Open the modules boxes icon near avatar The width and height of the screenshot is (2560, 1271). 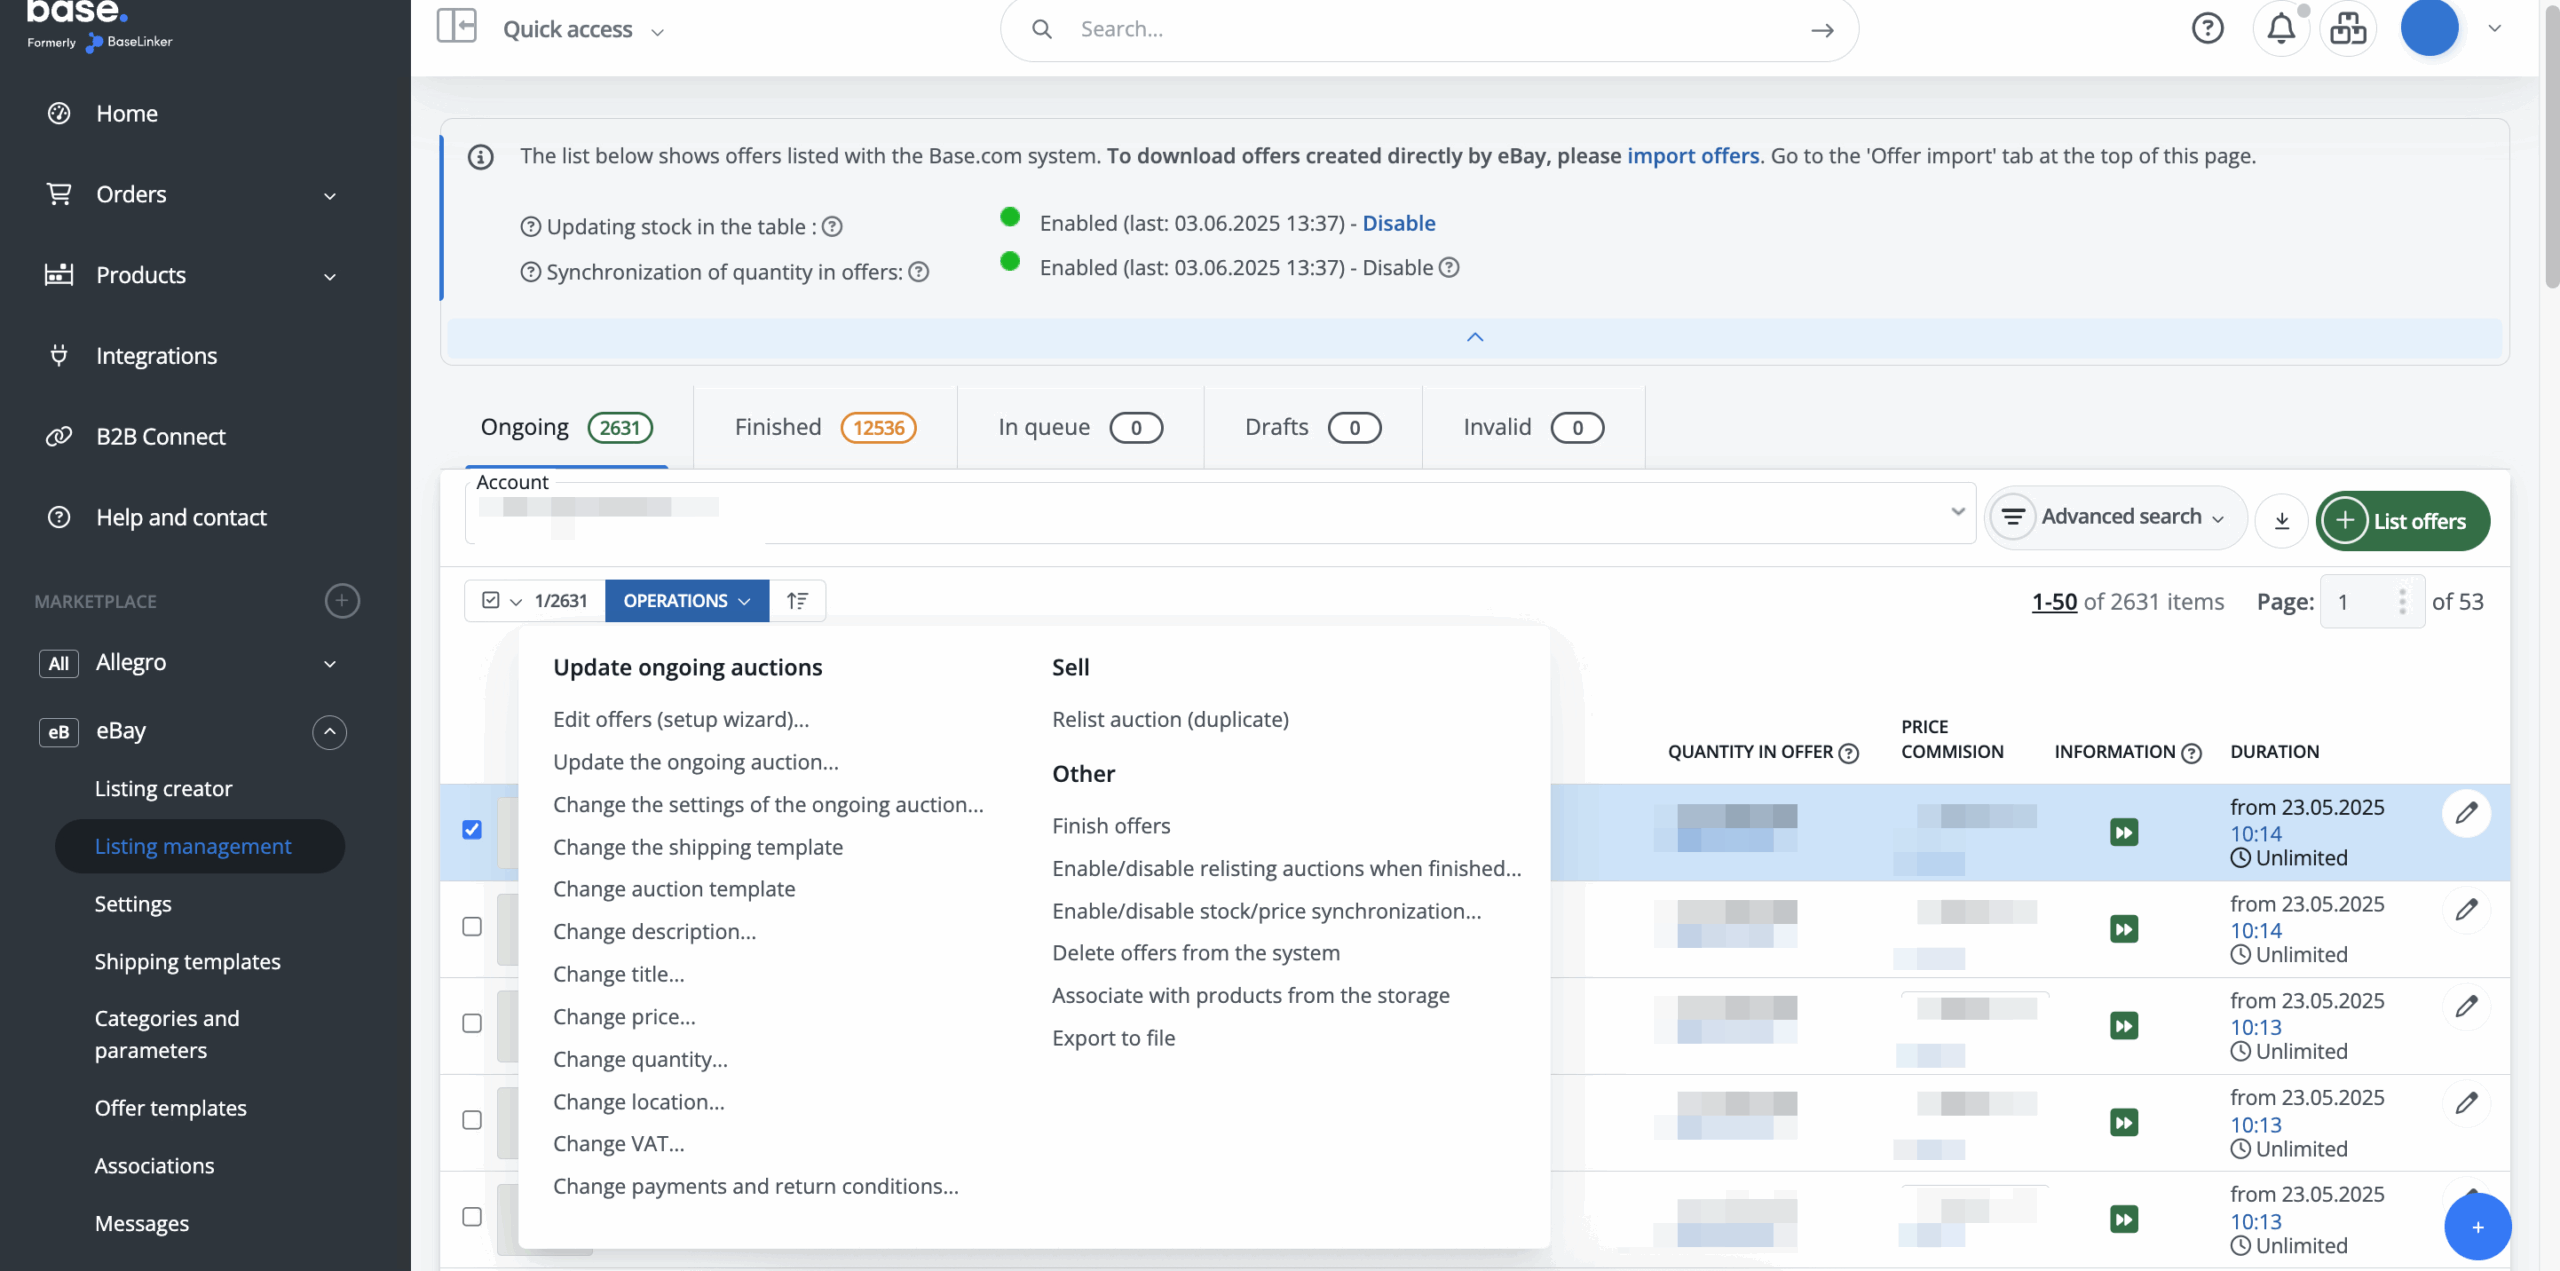tap(2347, 28)
